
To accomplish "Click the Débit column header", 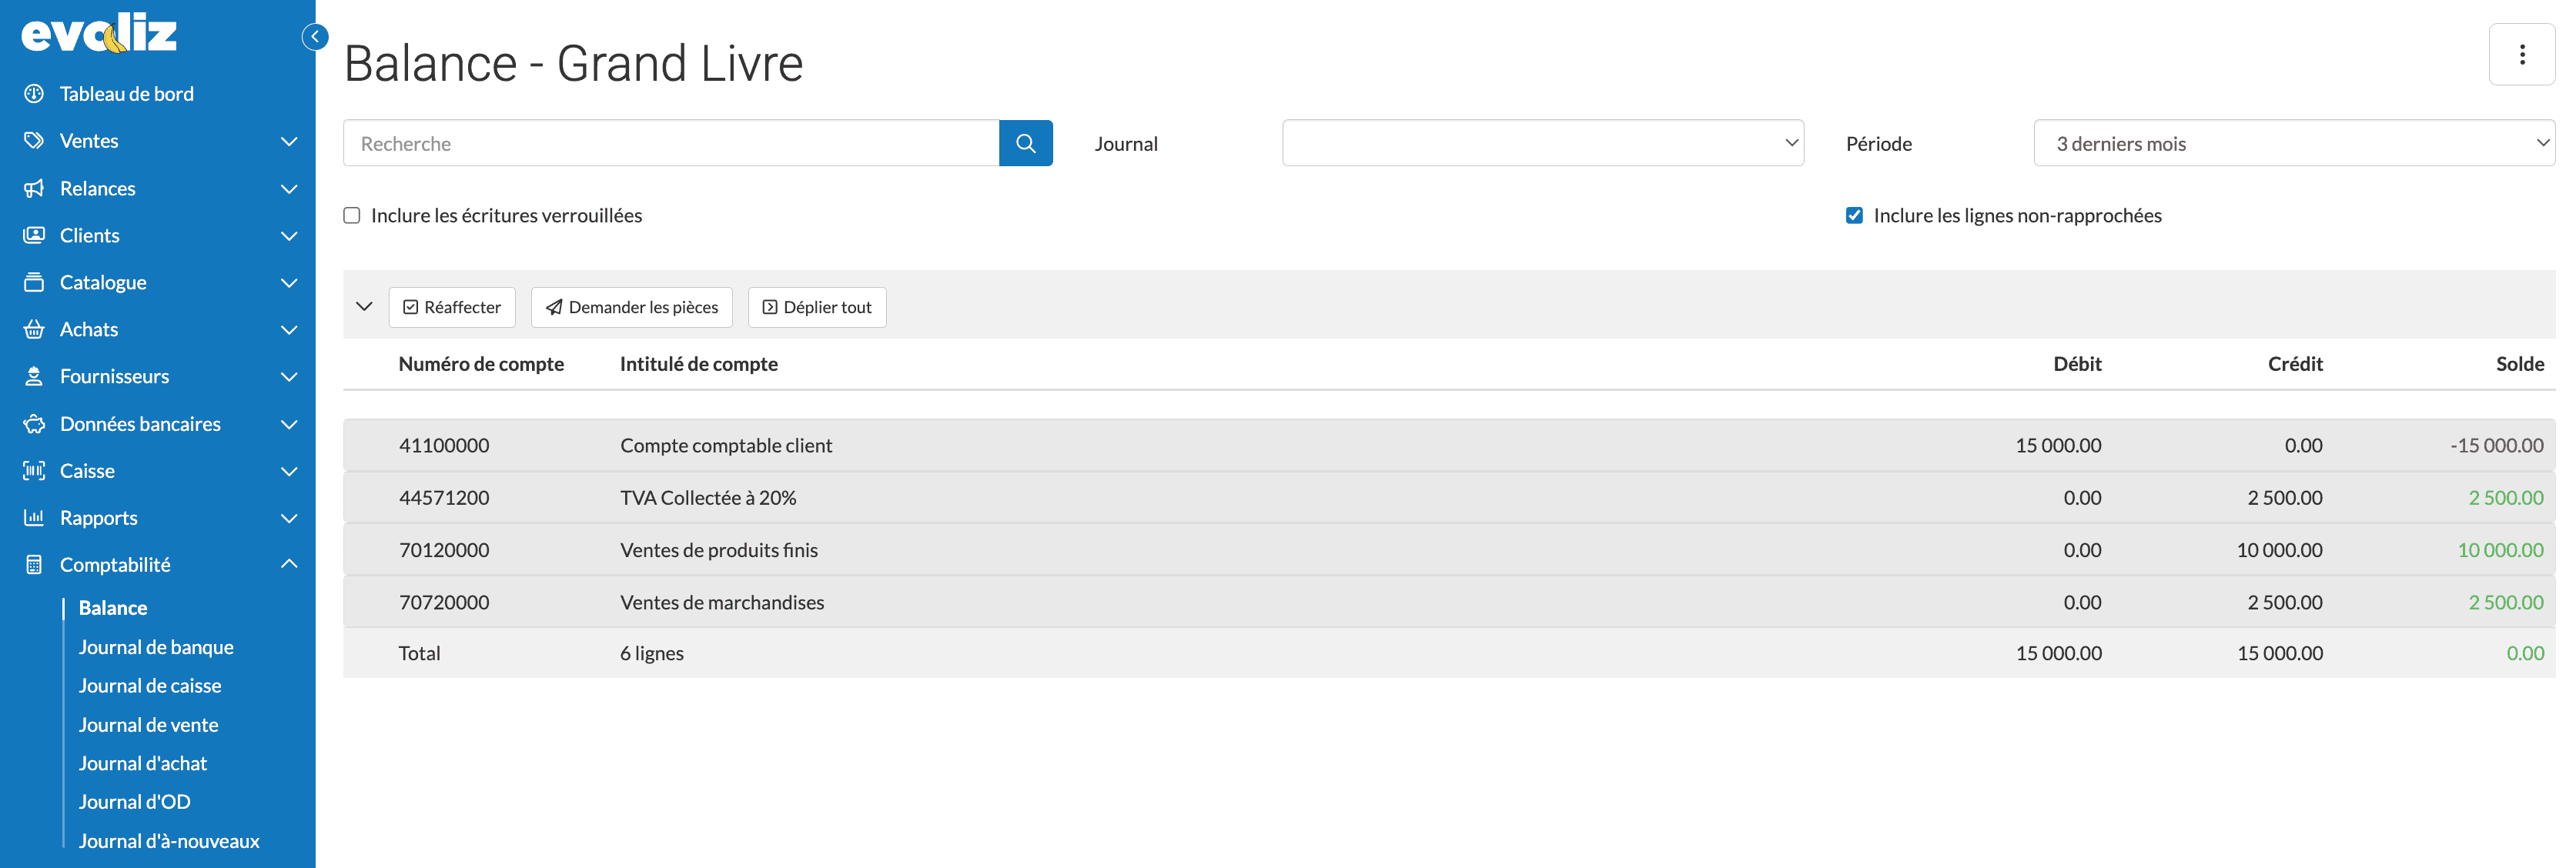I will tap(2077, 364).
